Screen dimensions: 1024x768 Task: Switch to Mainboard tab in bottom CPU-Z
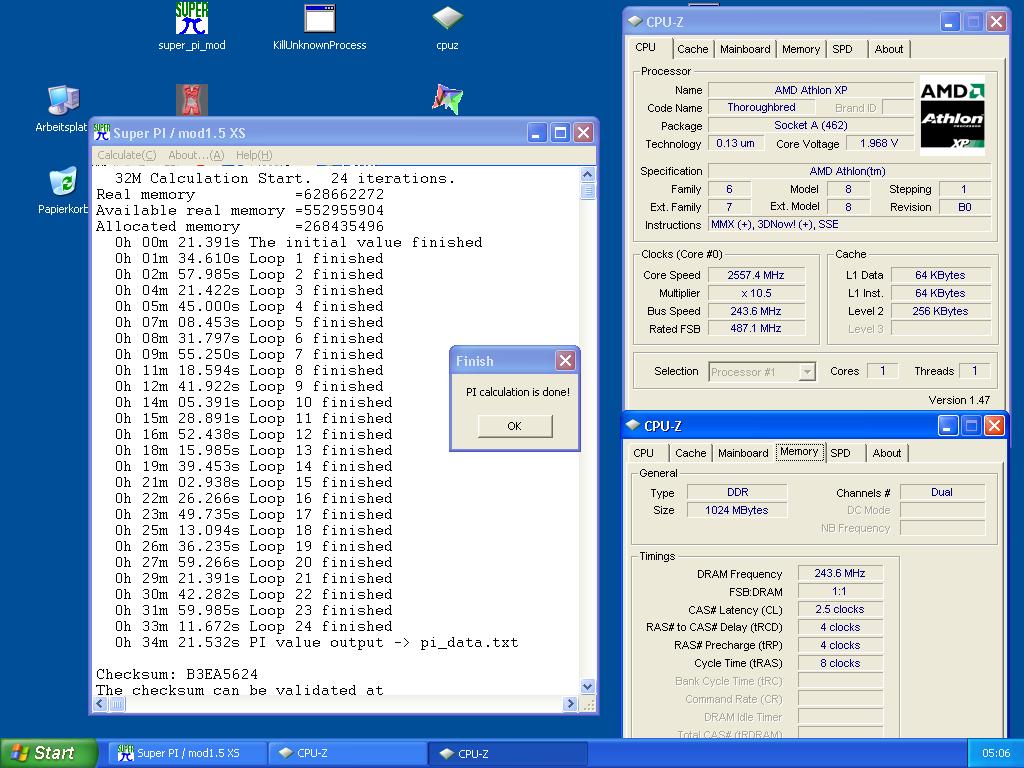pos(743,453)
